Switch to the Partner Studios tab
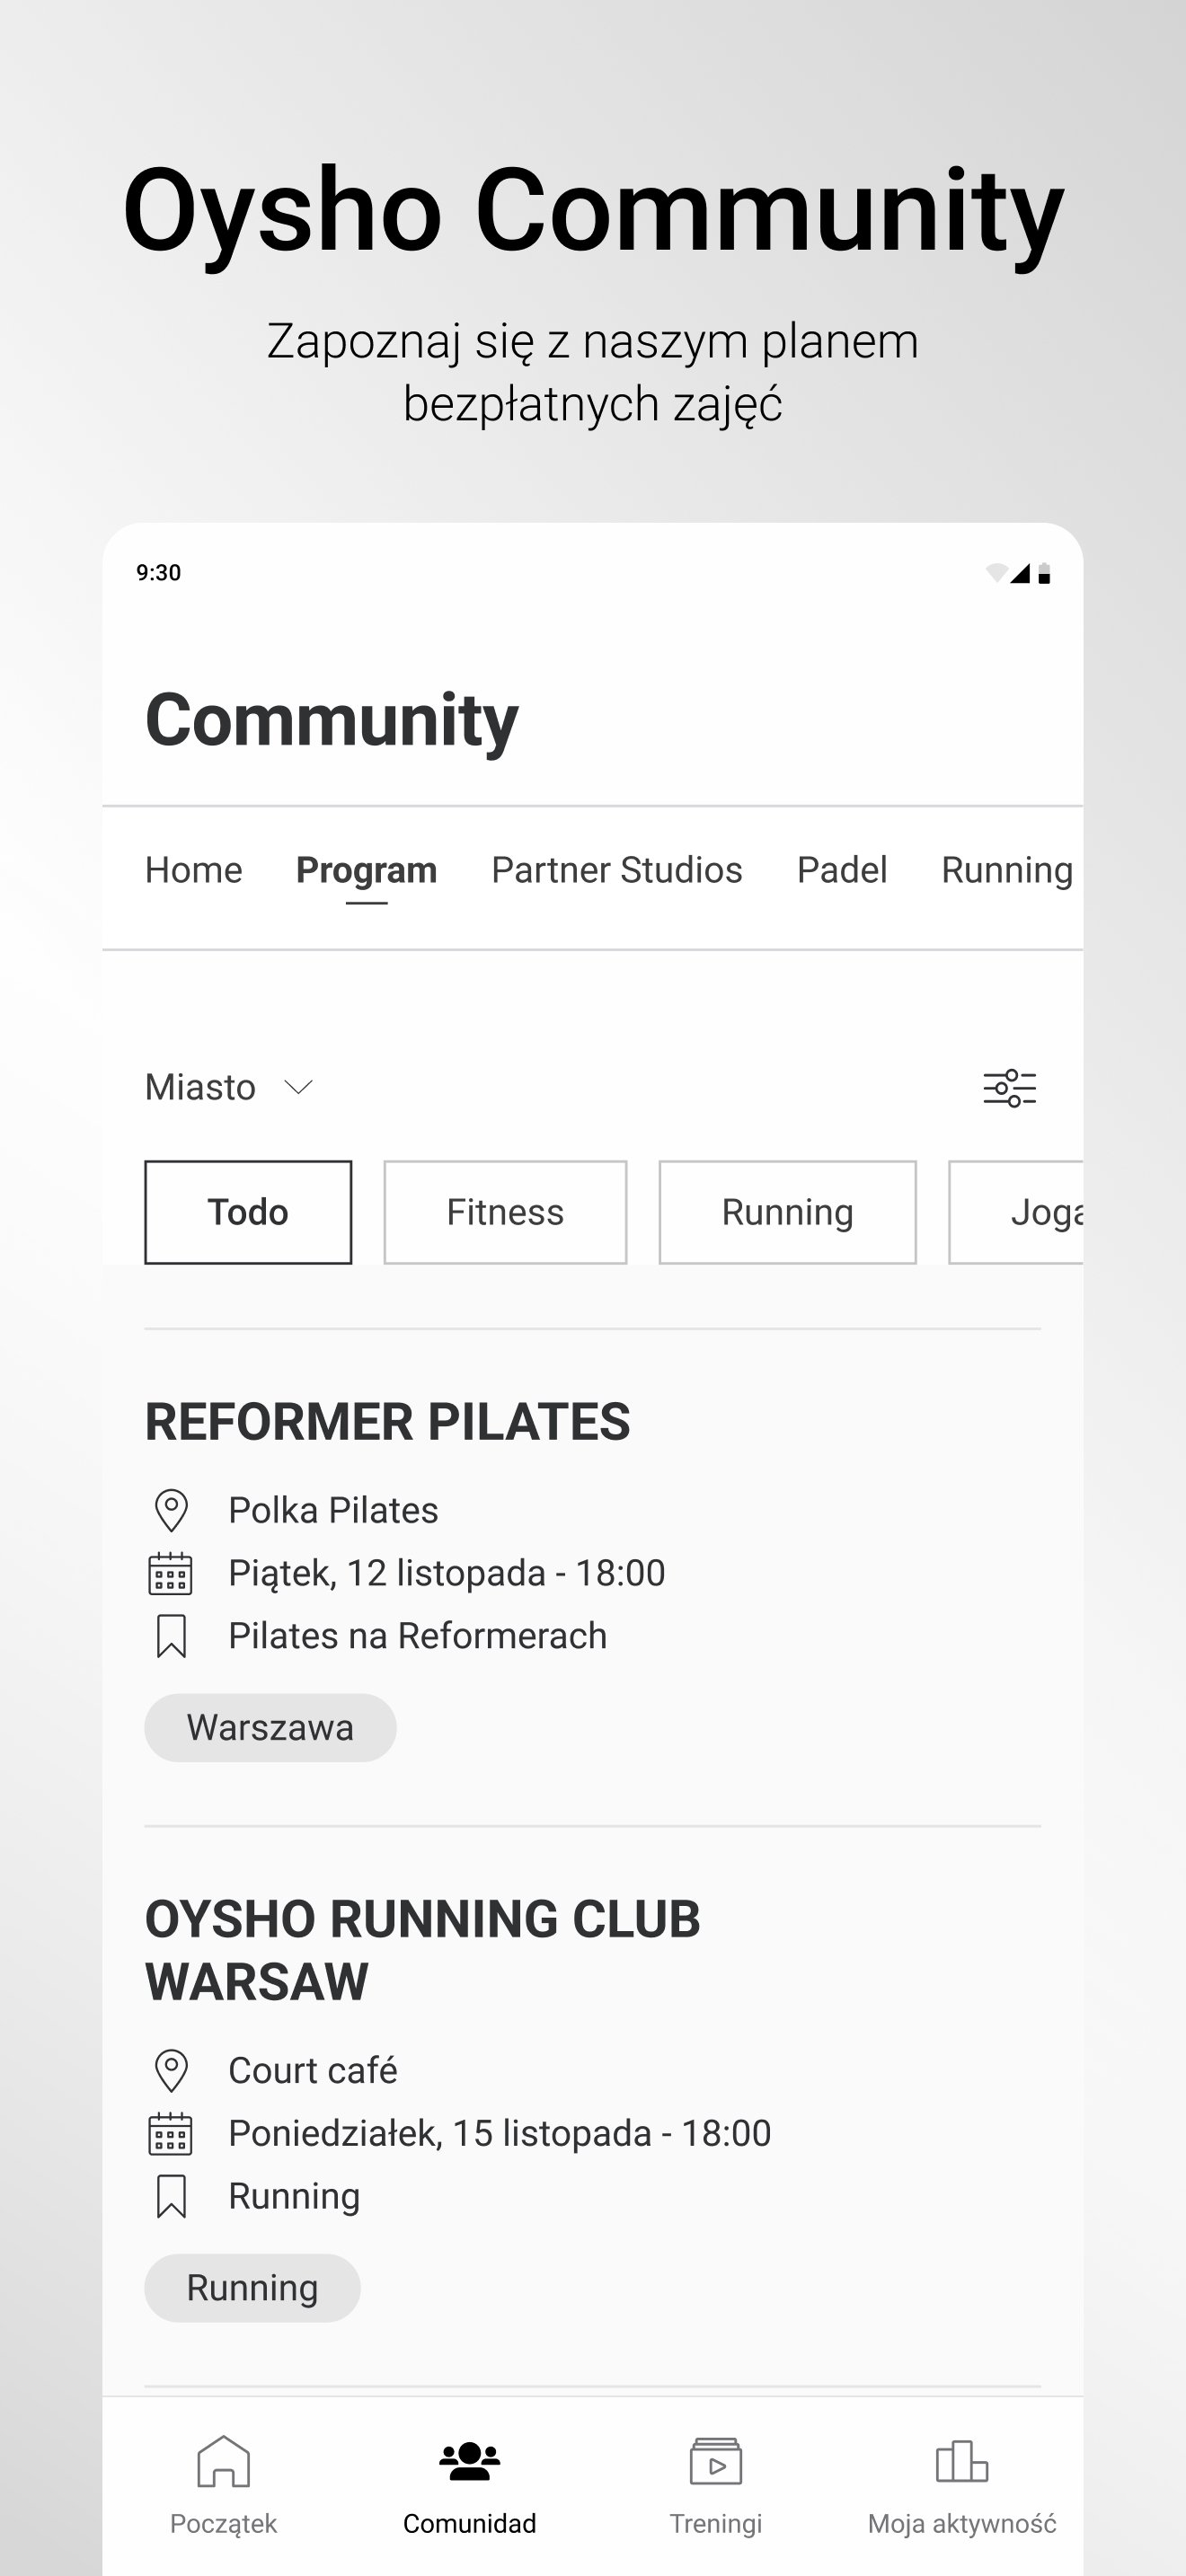Viewport: 1186px width, 2576px height. [x=616, y=870]
